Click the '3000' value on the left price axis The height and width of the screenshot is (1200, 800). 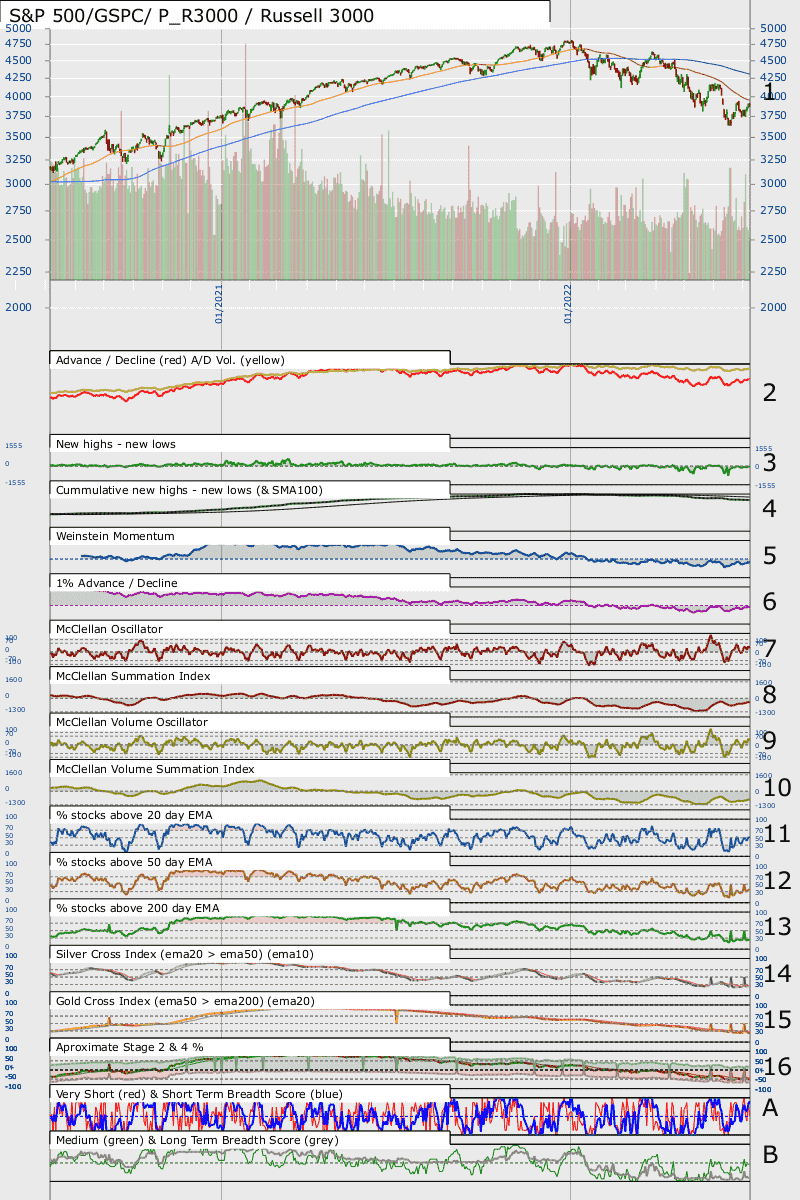click(18, 184)
